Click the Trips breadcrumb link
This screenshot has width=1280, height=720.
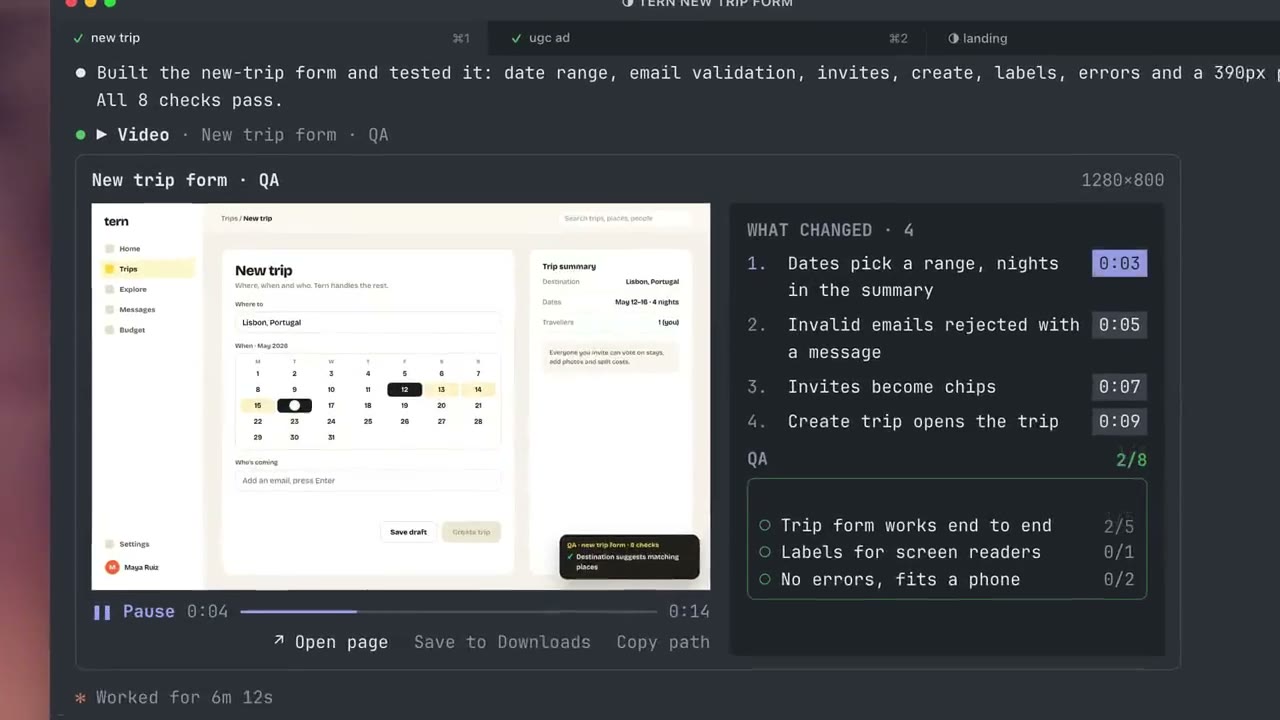click(x=229, y=218)
